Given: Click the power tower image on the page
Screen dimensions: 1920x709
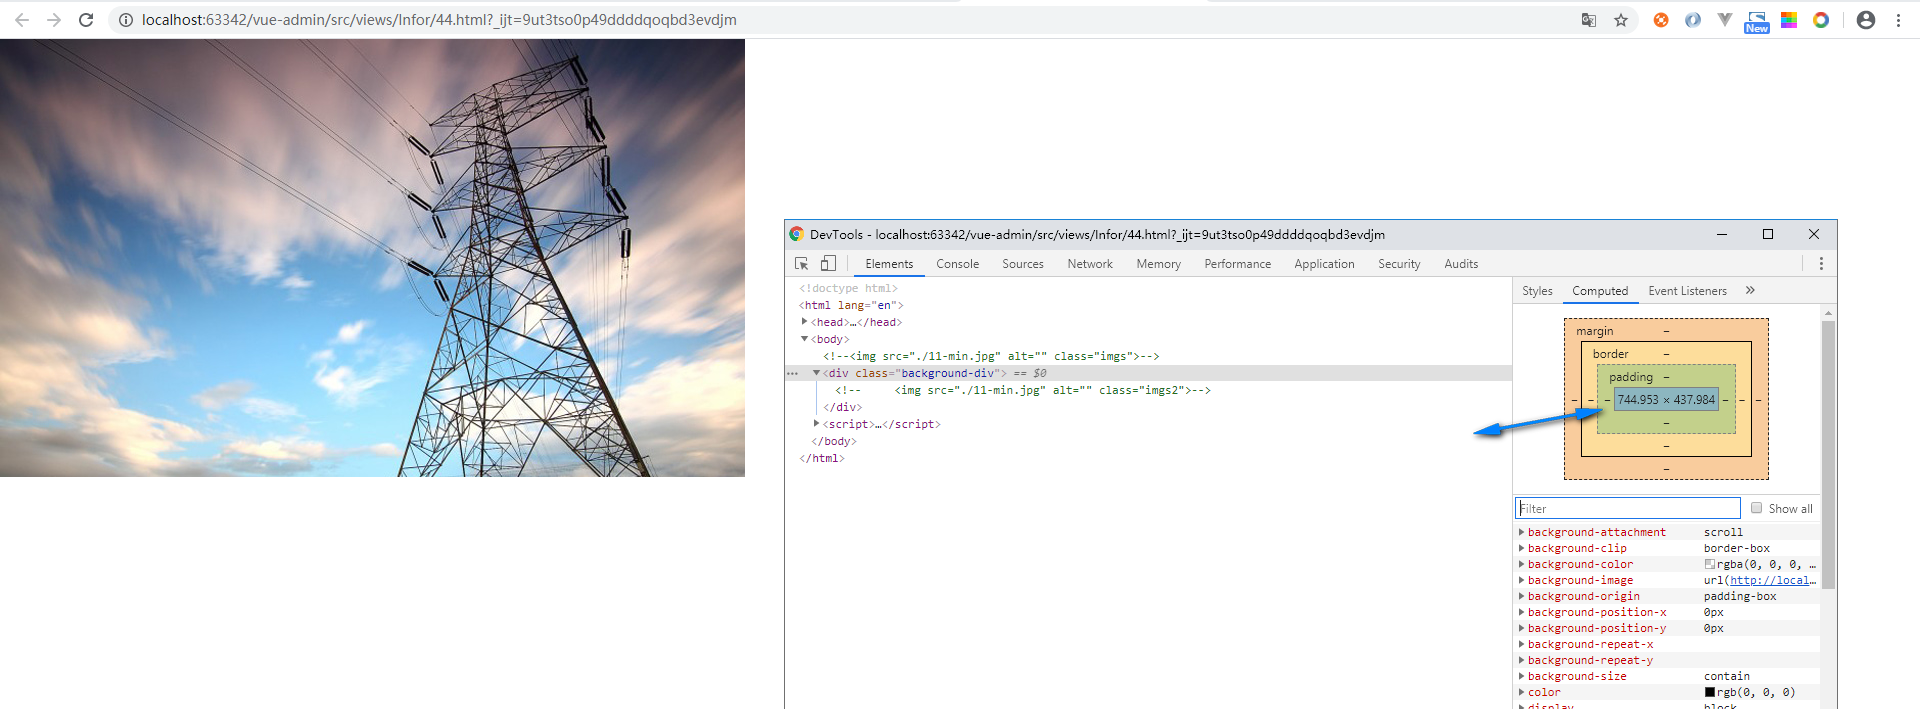Looking at the screenshot, I should point(372,258).
